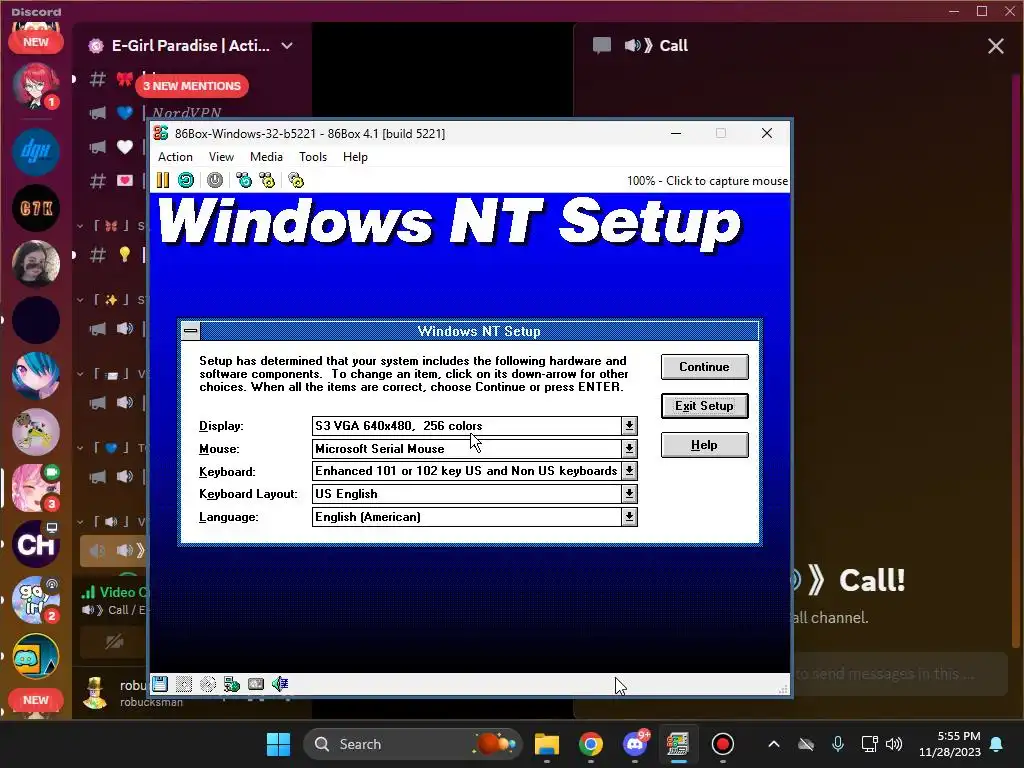The image size is (1024, 768).
Task: Click the microphone tray icon
Action: [x=838, y=744]
